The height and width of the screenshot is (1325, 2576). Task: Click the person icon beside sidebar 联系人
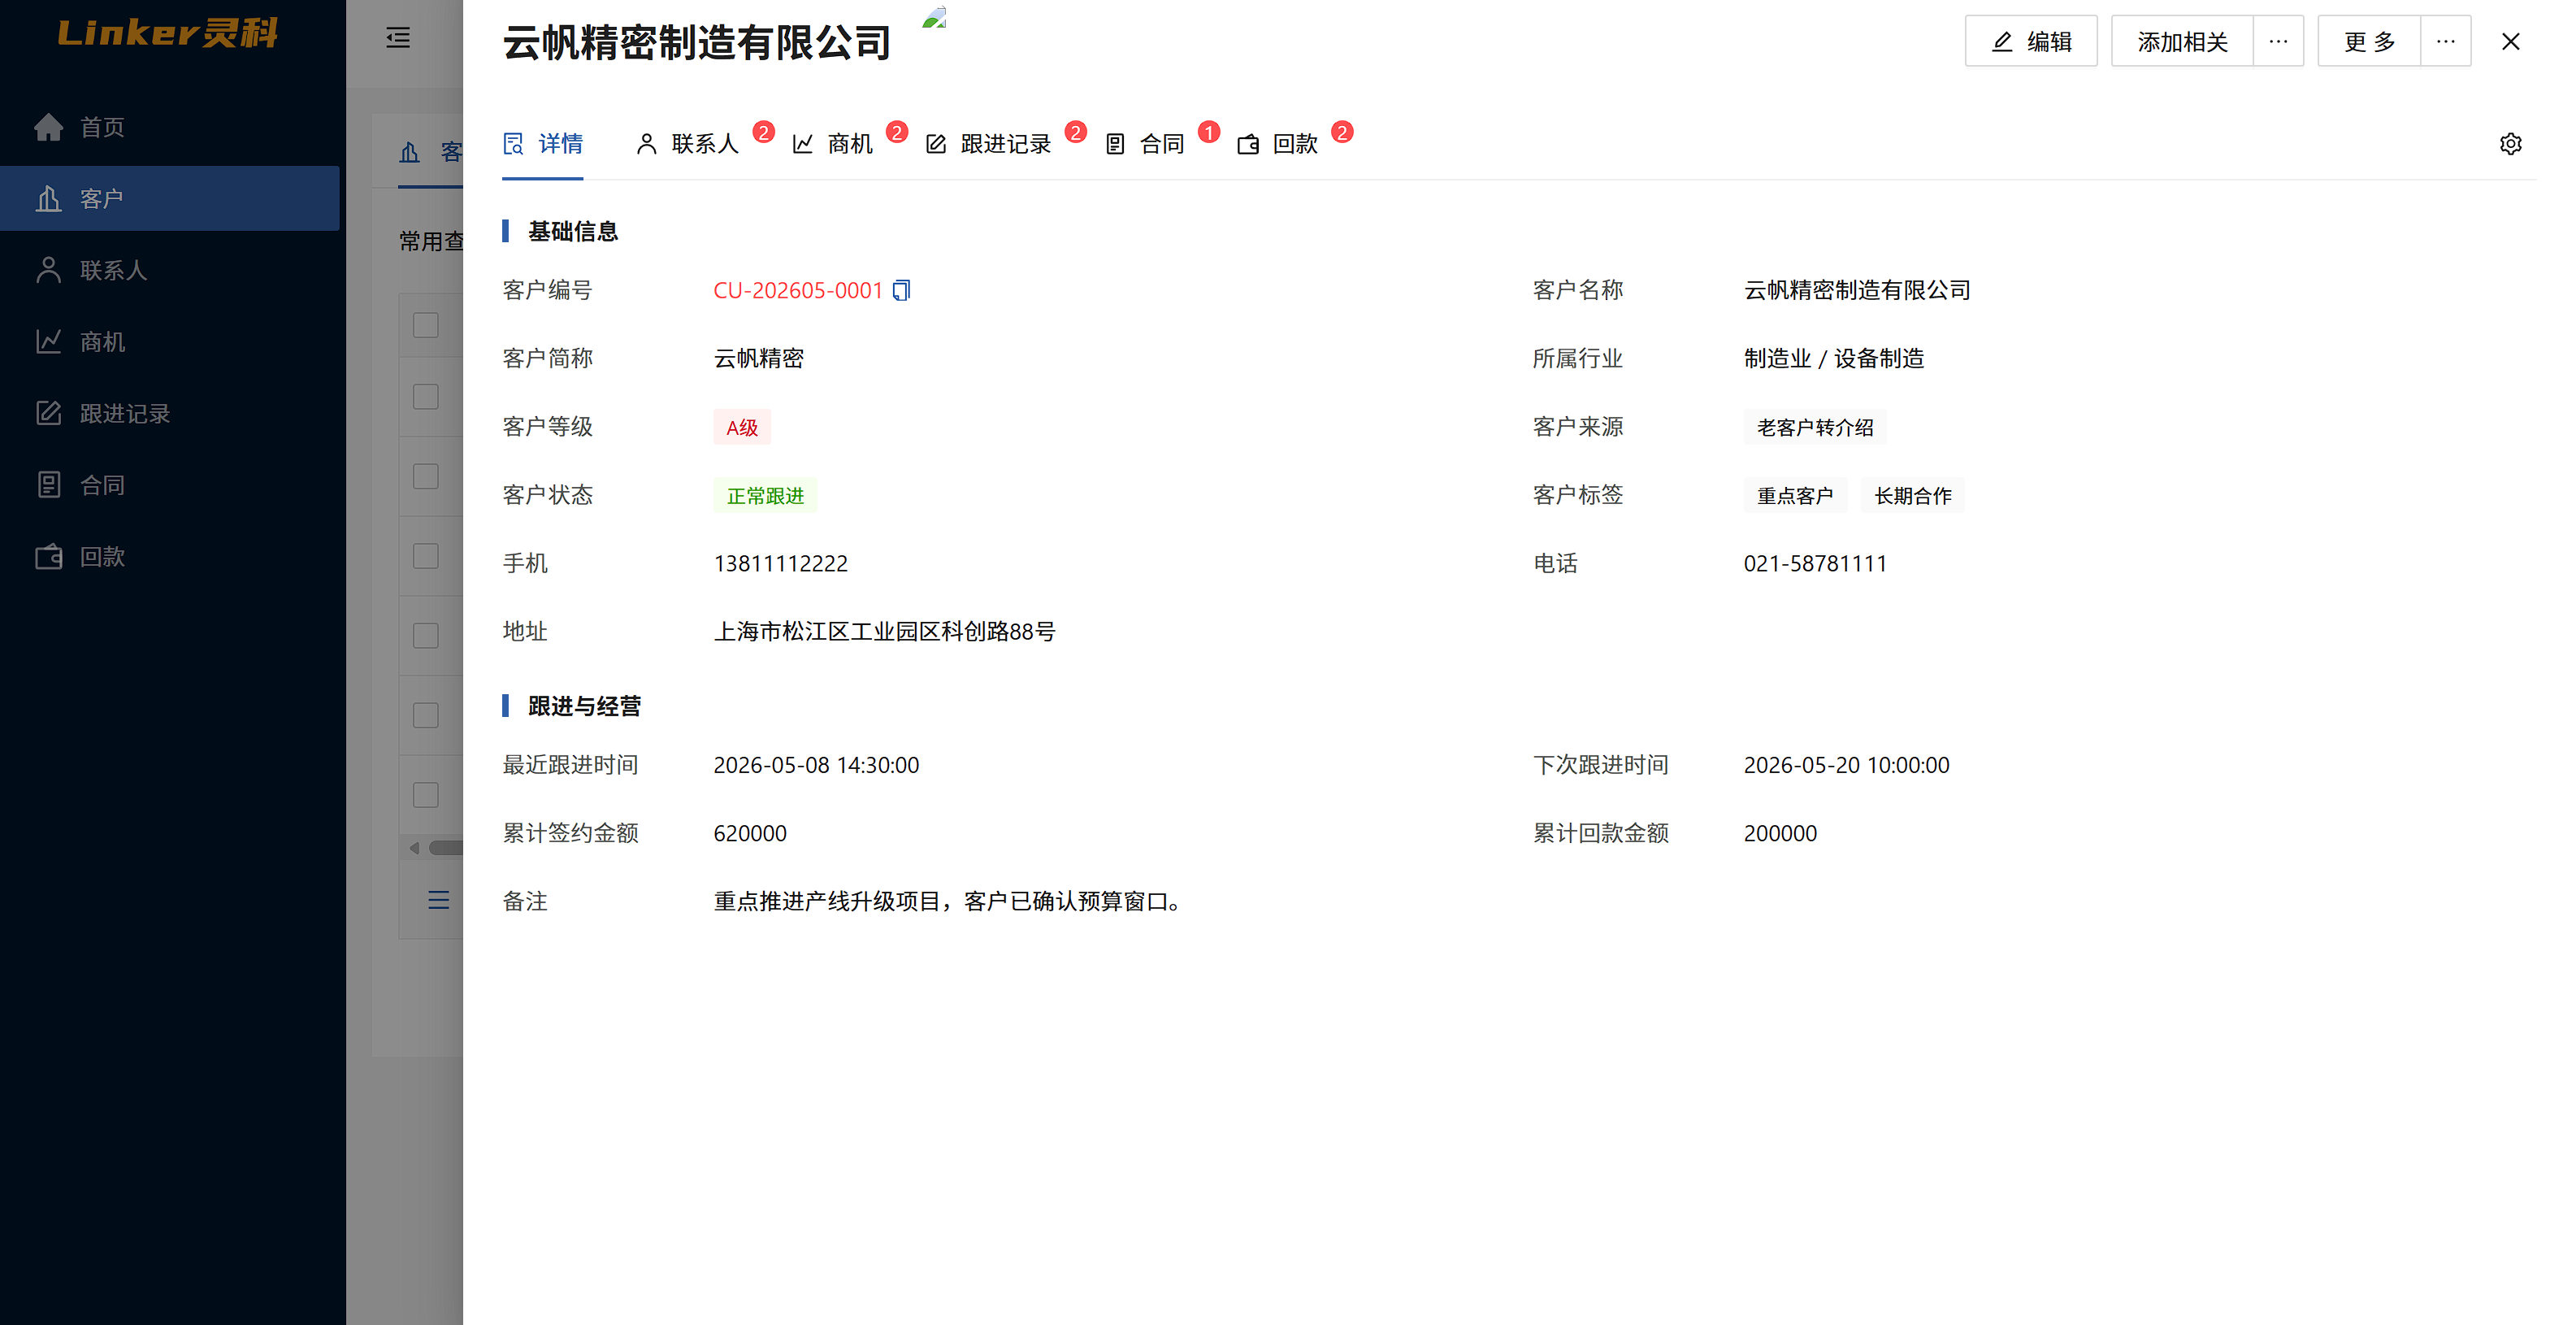48,270
